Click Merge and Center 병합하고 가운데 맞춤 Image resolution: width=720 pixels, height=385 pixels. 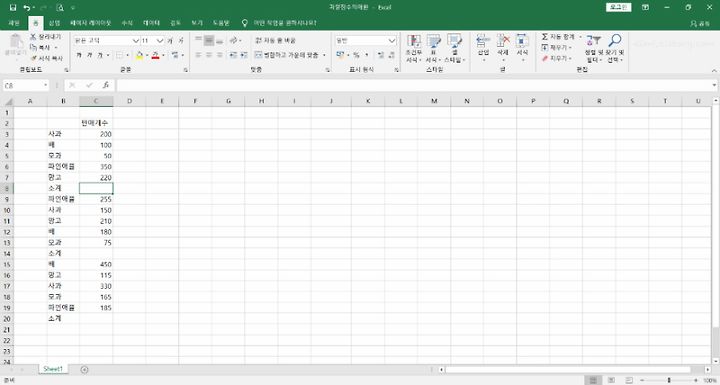[287, 55]
